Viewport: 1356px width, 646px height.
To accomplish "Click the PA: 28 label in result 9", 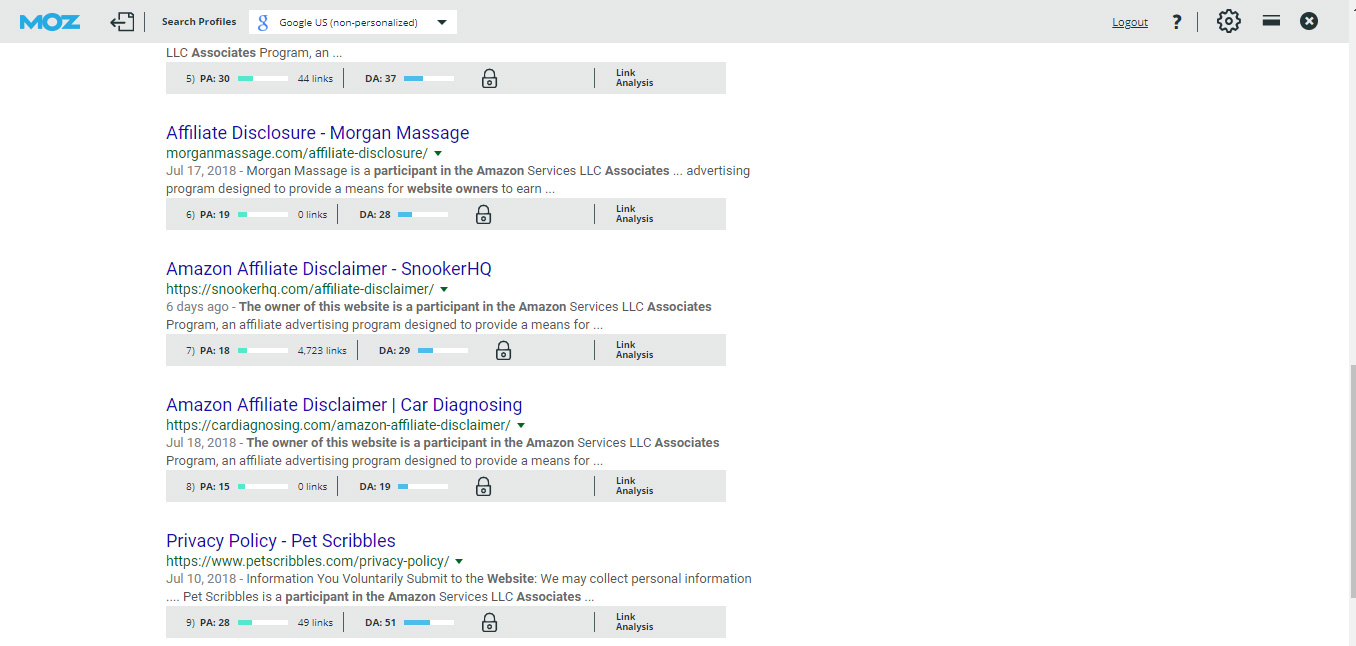I will 215,623.
